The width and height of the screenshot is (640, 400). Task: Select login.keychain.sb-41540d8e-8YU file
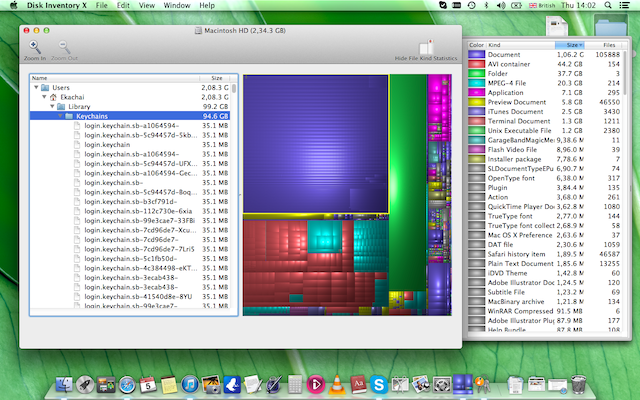pyautogui.click(x=131, y=297)
